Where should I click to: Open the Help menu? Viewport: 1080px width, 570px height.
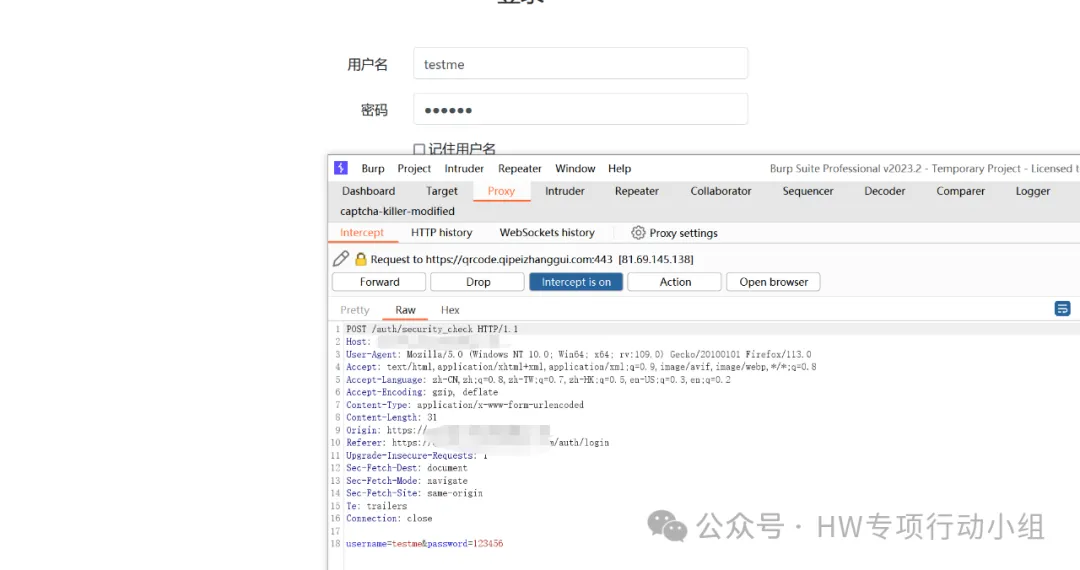619,169
